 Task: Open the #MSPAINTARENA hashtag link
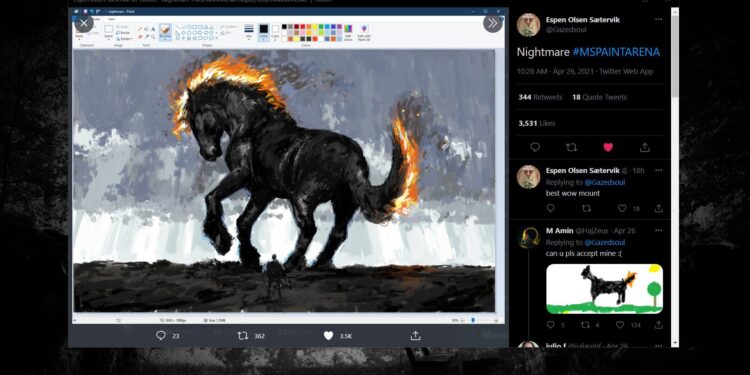point(616,52)
